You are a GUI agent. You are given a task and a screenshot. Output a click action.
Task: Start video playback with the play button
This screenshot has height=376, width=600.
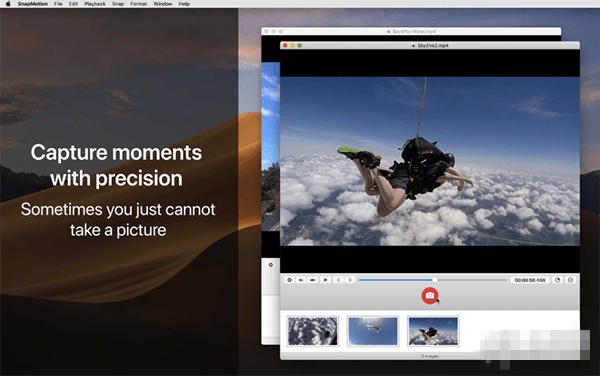pos(325,280)
